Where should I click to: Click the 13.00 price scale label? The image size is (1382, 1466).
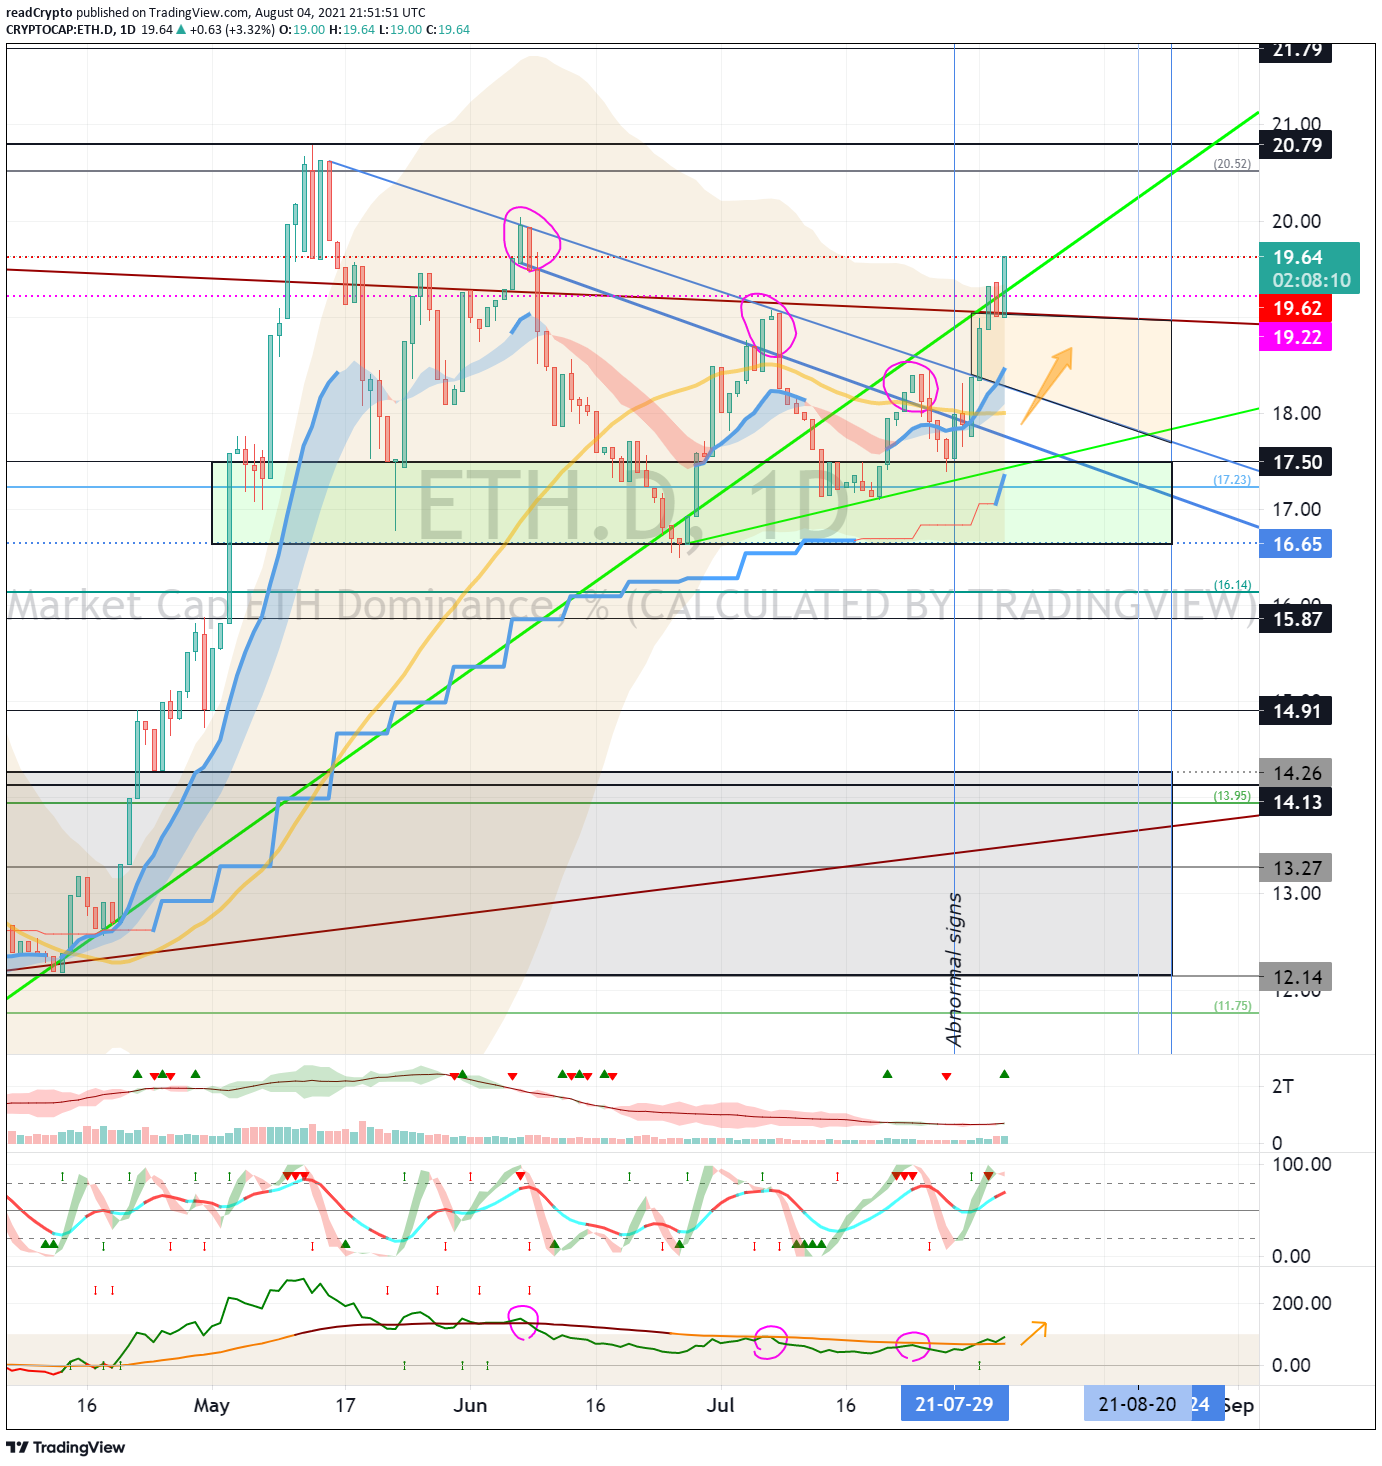[x=1296, y=893]
